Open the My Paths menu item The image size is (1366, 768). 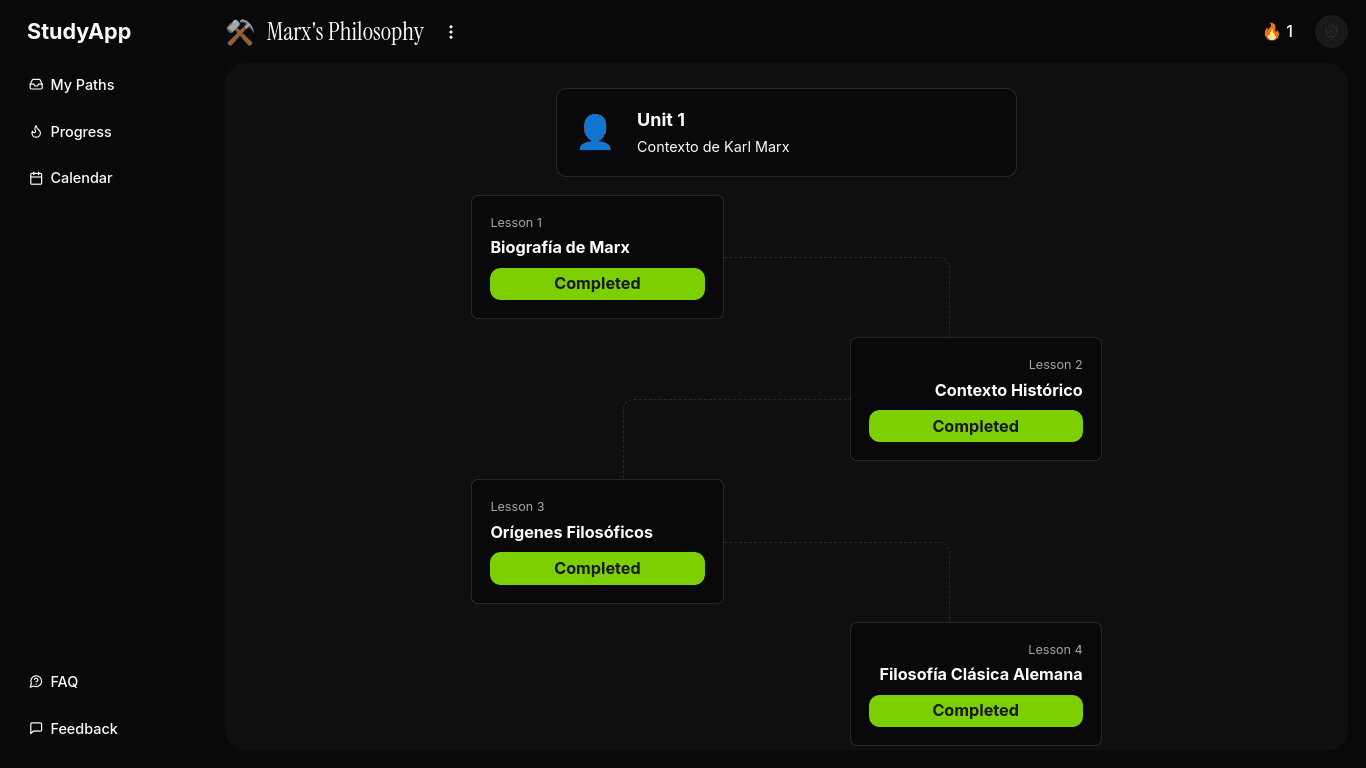[x=82, y=85]
